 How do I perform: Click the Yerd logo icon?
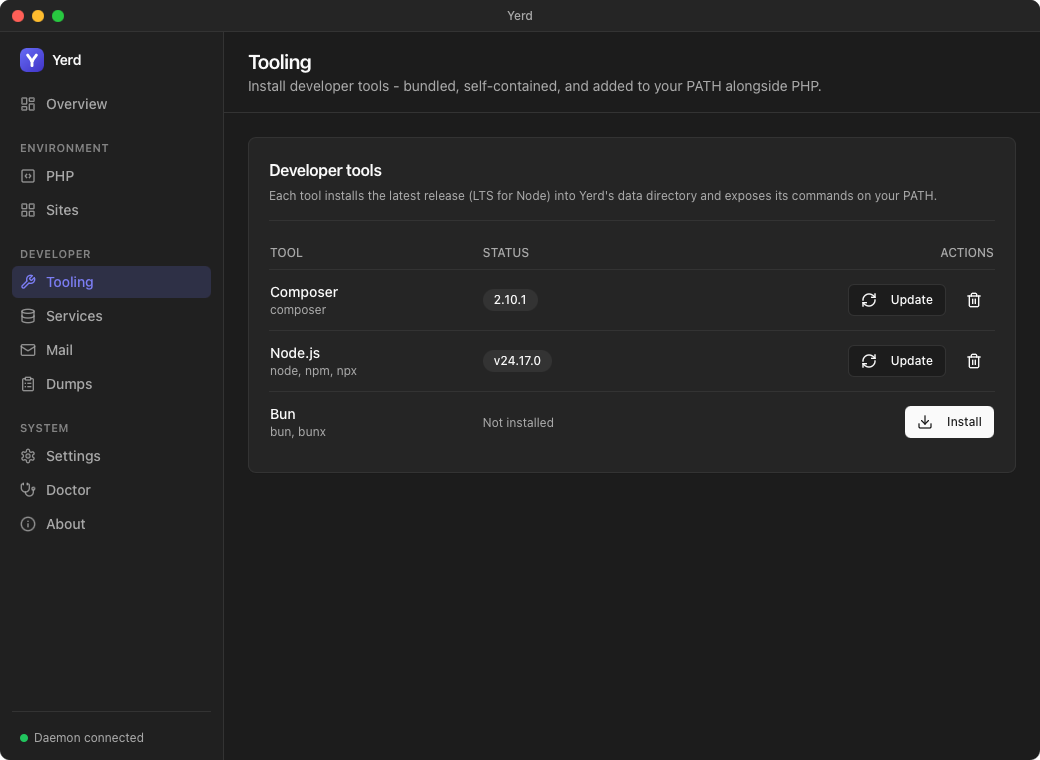(x=32, y=60)
